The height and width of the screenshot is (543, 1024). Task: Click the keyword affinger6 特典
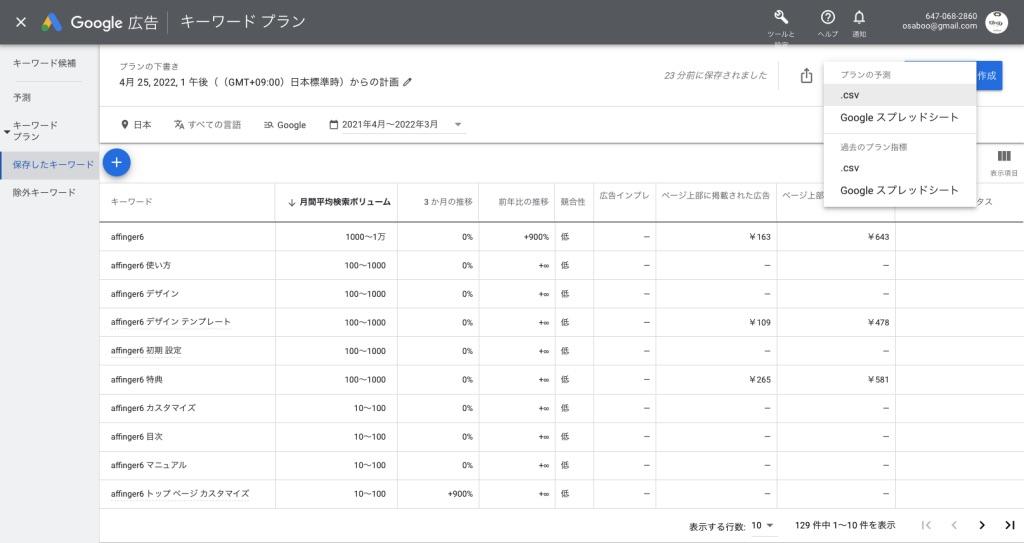point(136,380)
